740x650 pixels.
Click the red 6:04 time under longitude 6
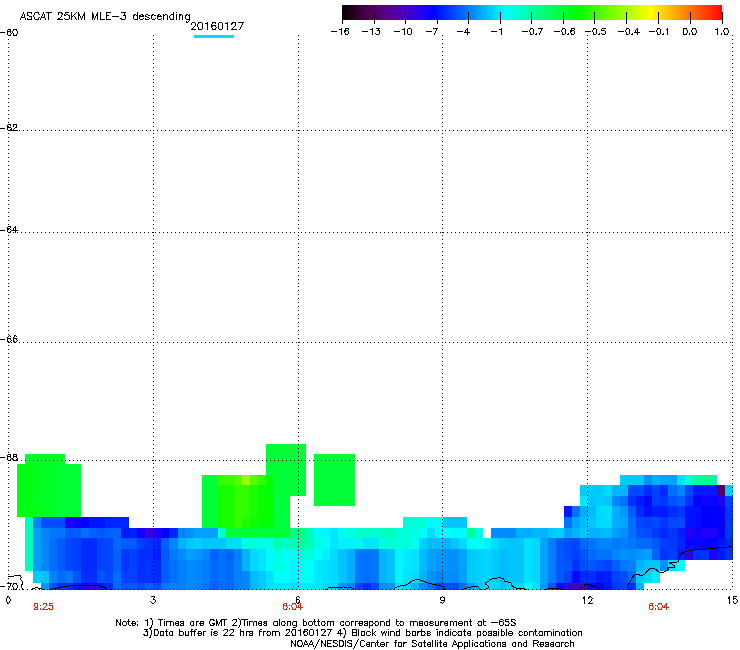click(x=292, y=607)
